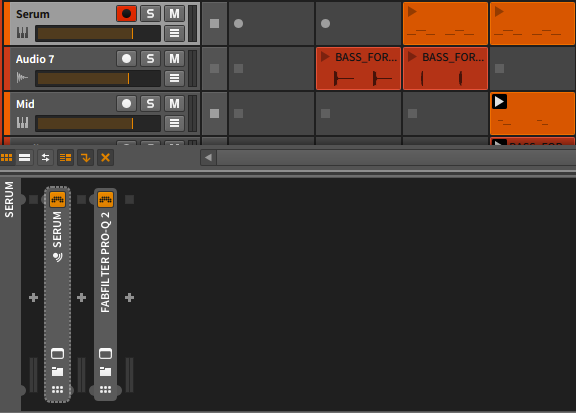Mute the Mid track
Screen dimensions: 576x413
[x=174, y=104]
